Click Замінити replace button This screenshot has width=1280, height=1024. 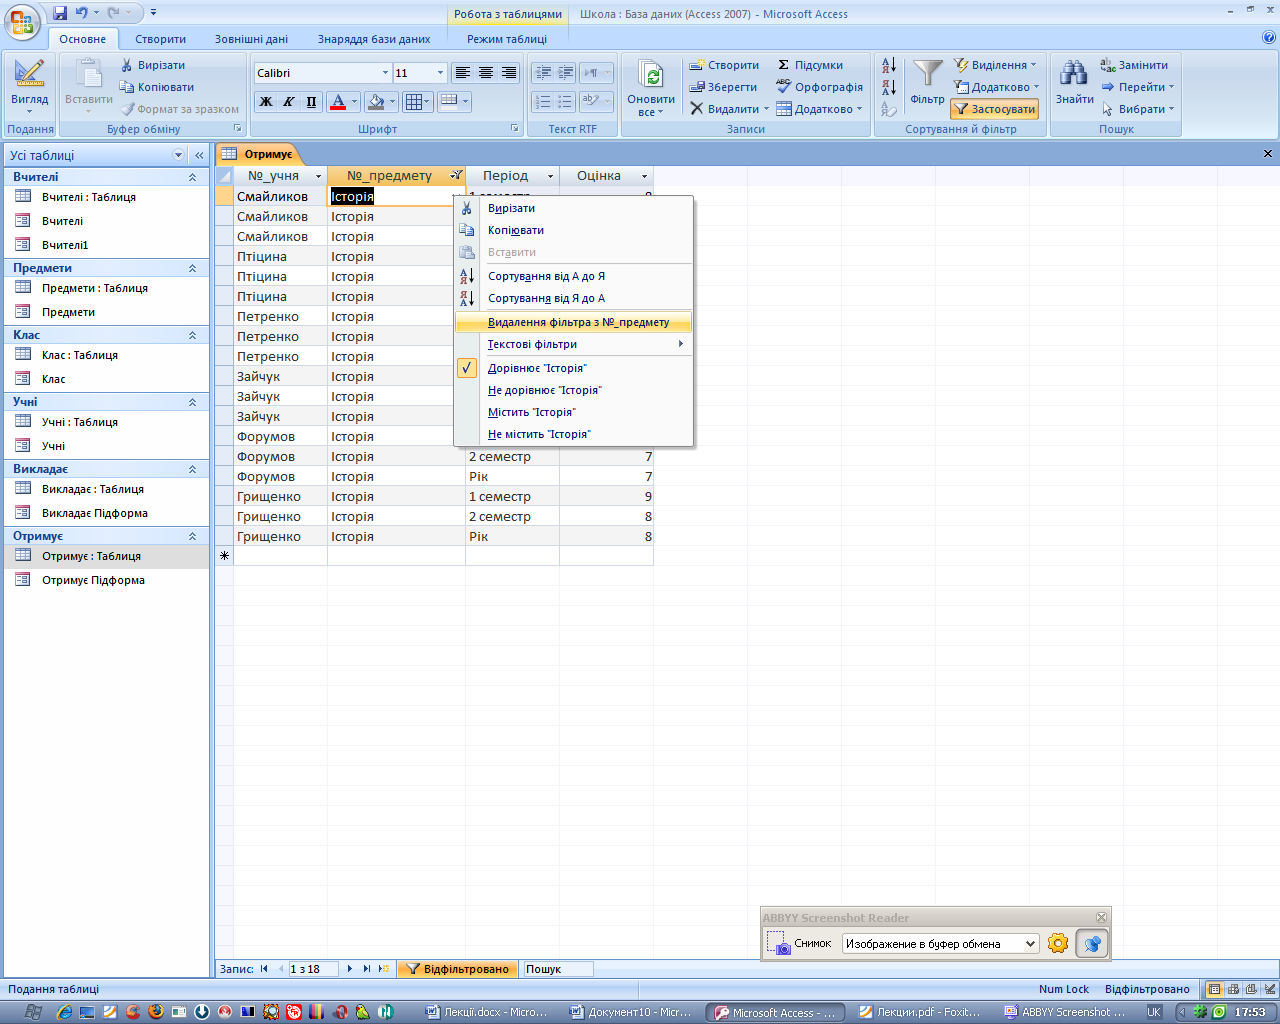click(x=1134, y=65)
